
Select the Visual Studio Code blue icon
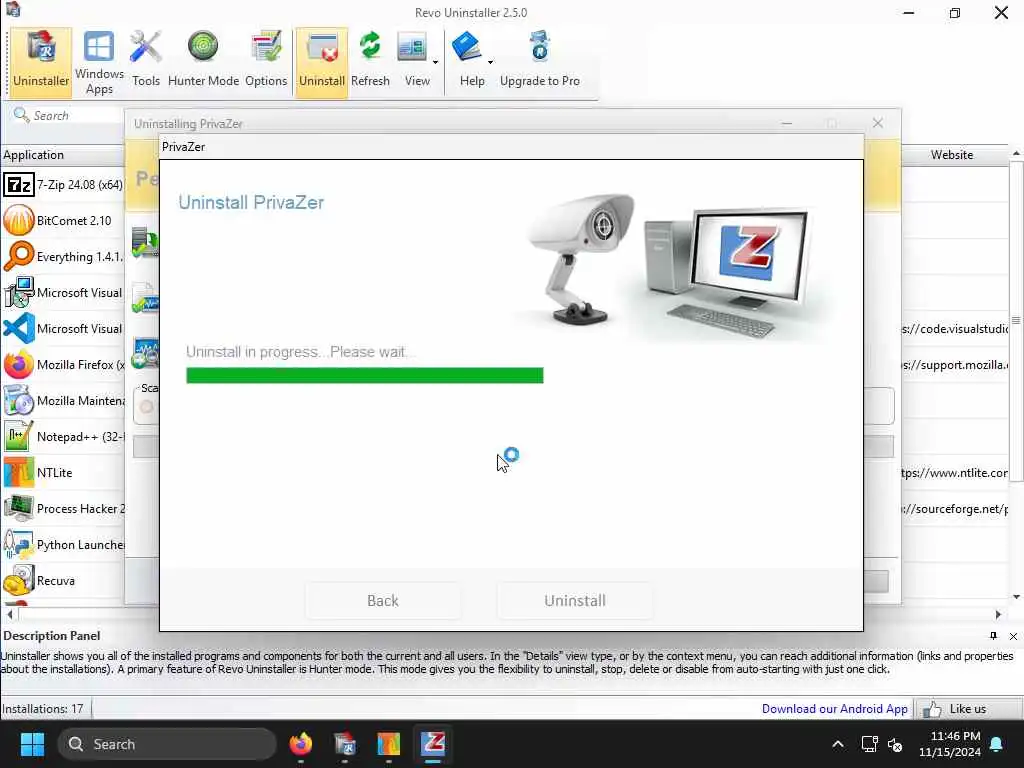pyautogui.click(x=18, y=328)
